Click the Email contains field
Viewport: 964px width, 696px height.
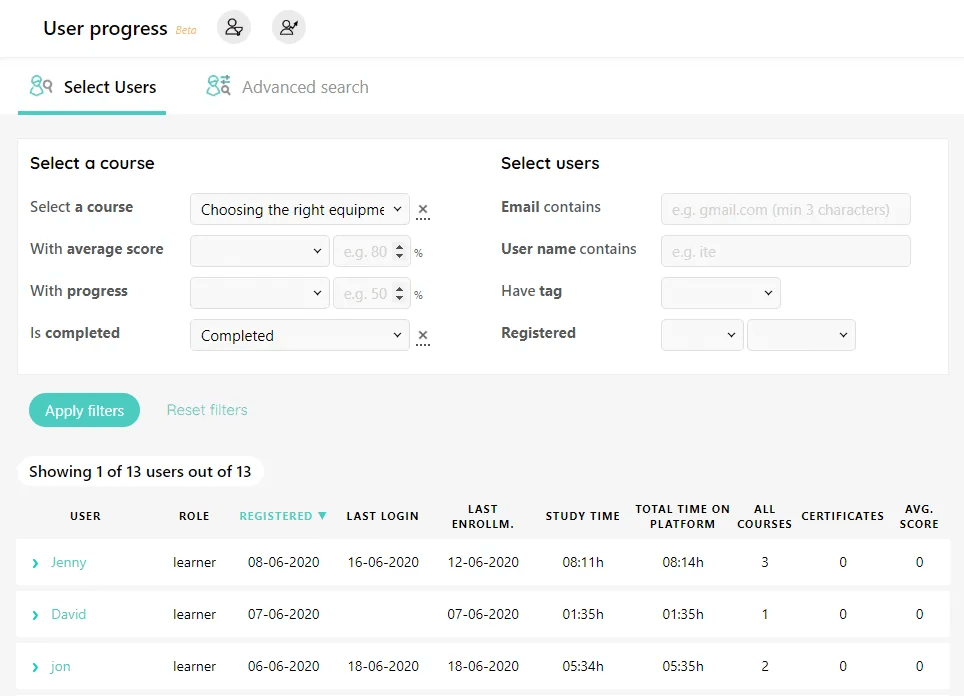coord(786,210)
